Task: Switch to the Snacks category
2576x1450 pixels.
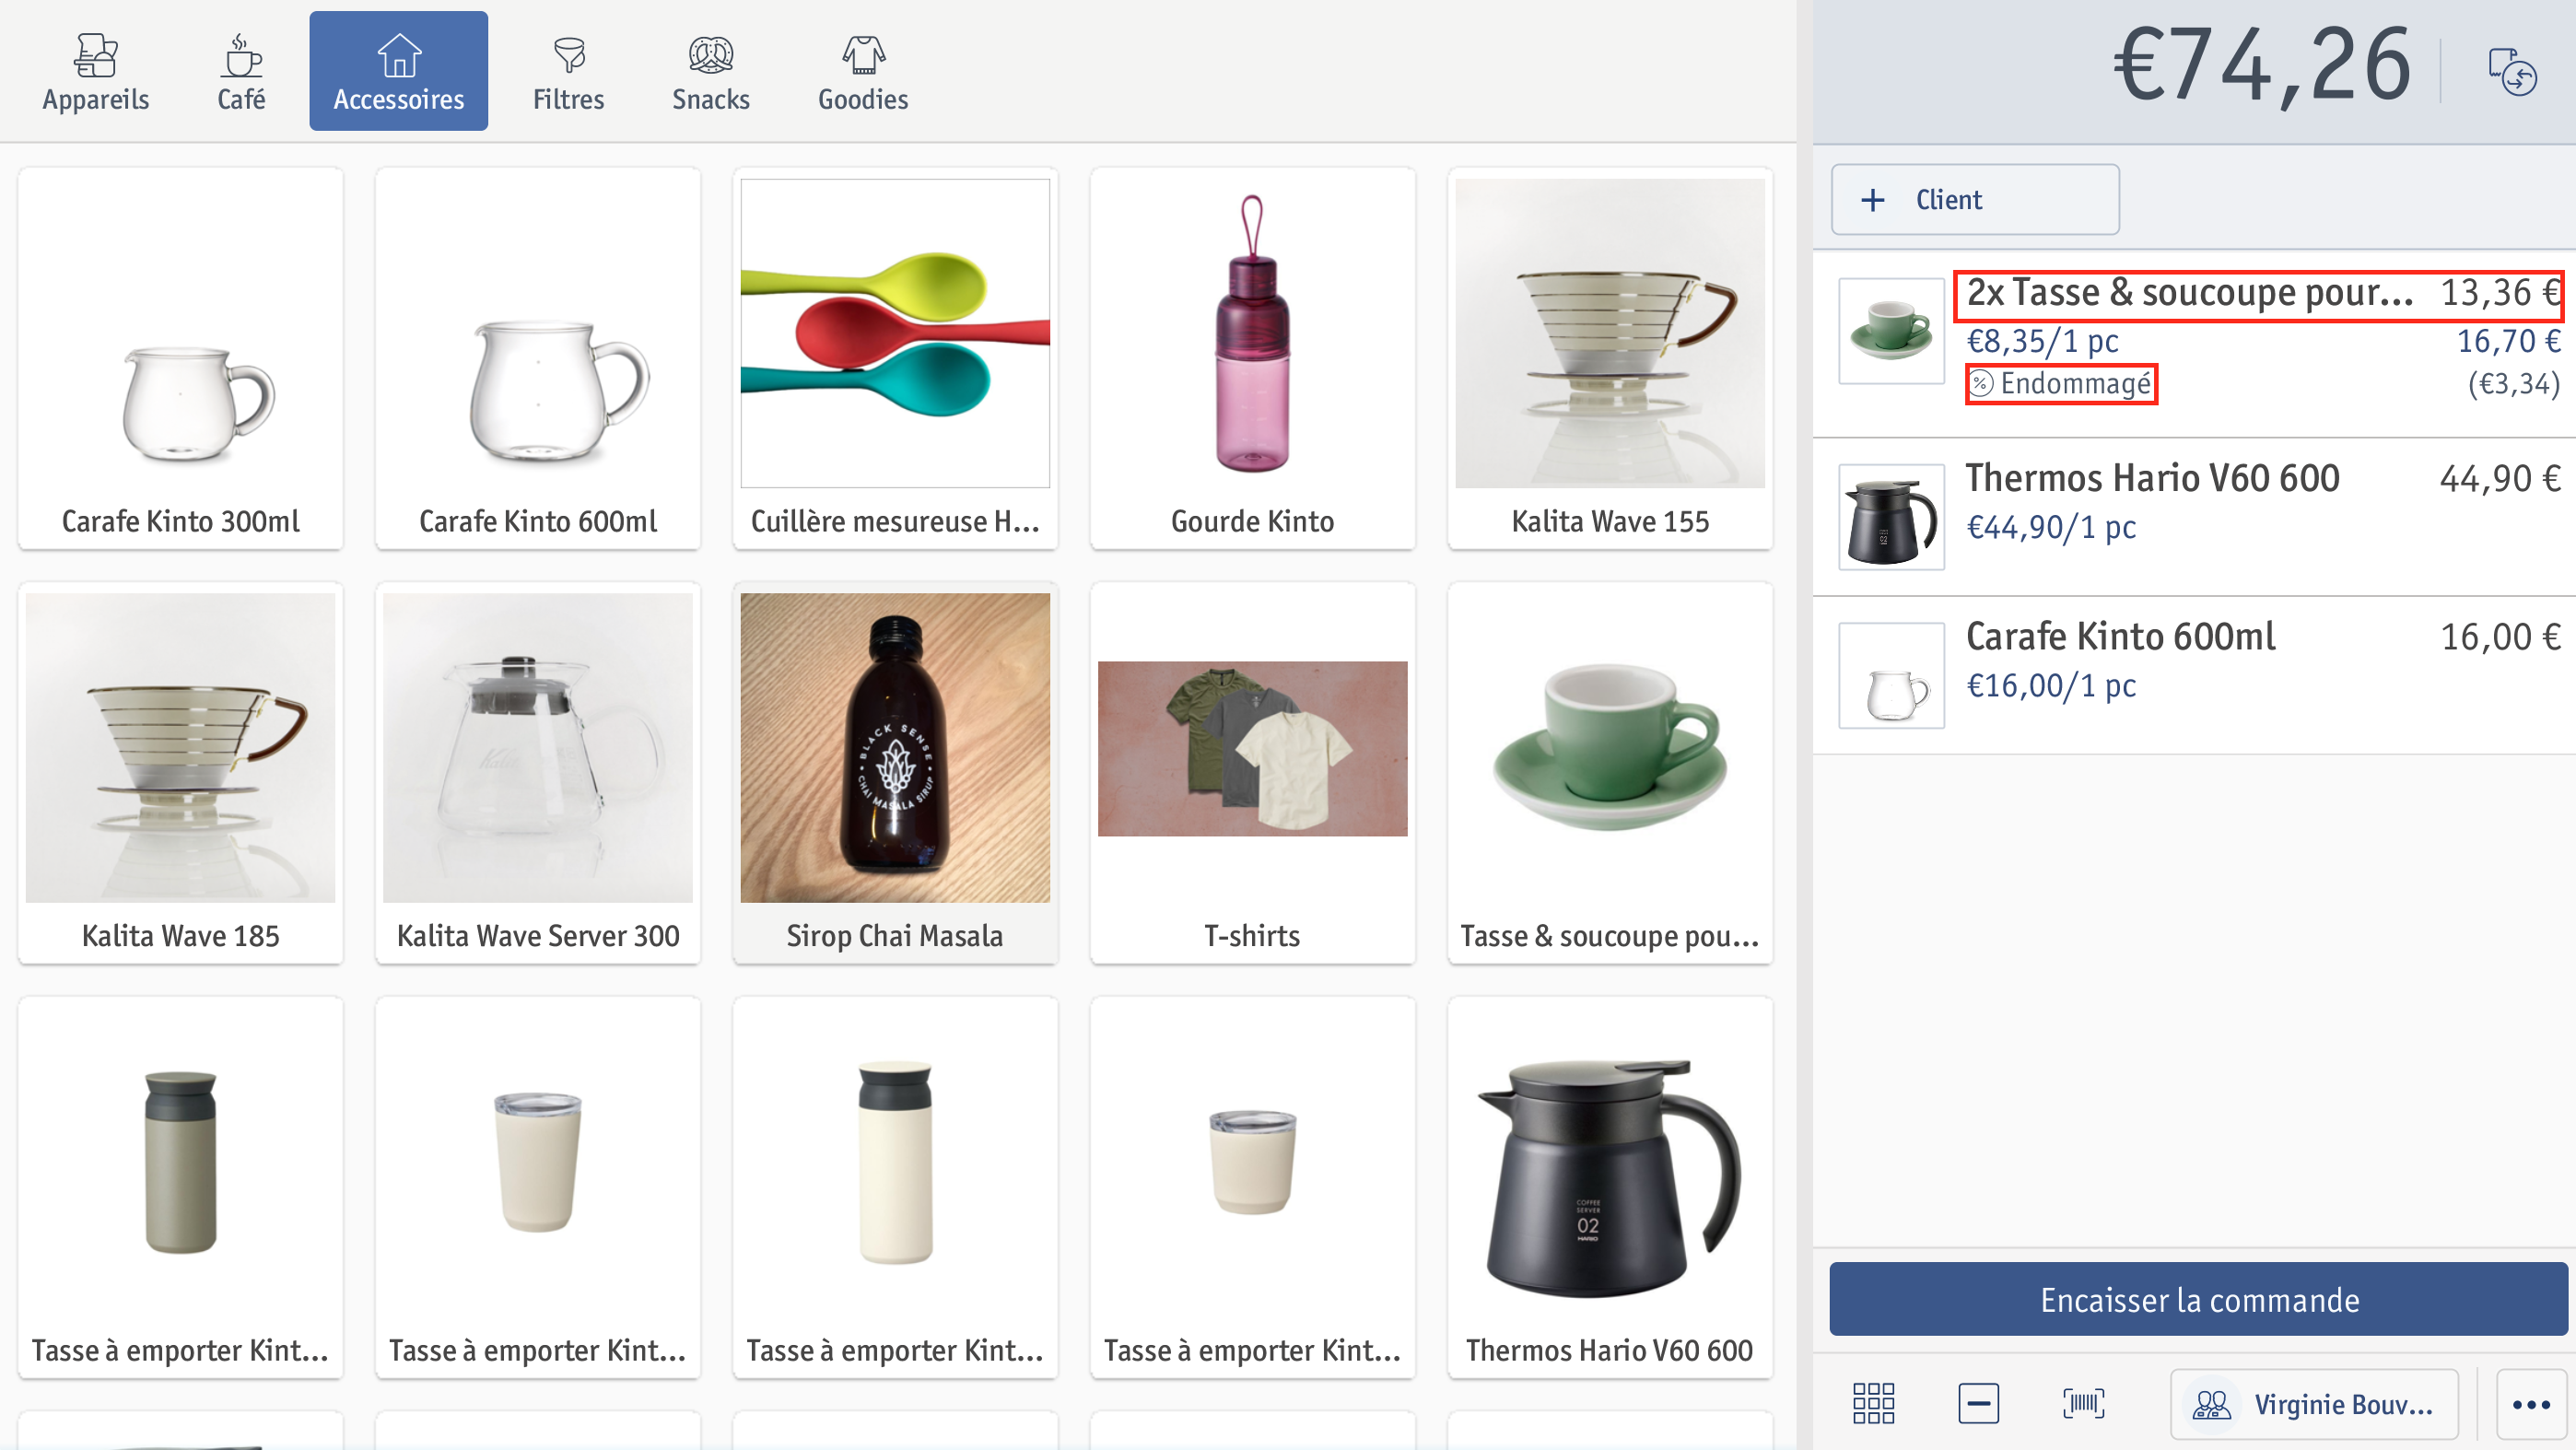Action: pos(711,72)
